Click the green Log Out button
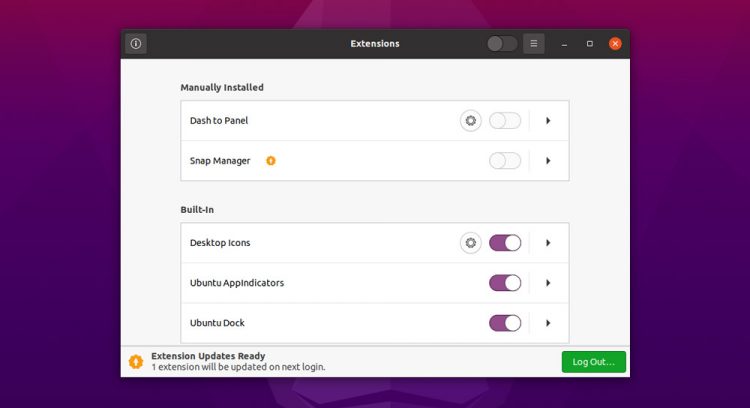Image resolution: width=750 pixels, height=408 pixels. click(x=594, y=362)
